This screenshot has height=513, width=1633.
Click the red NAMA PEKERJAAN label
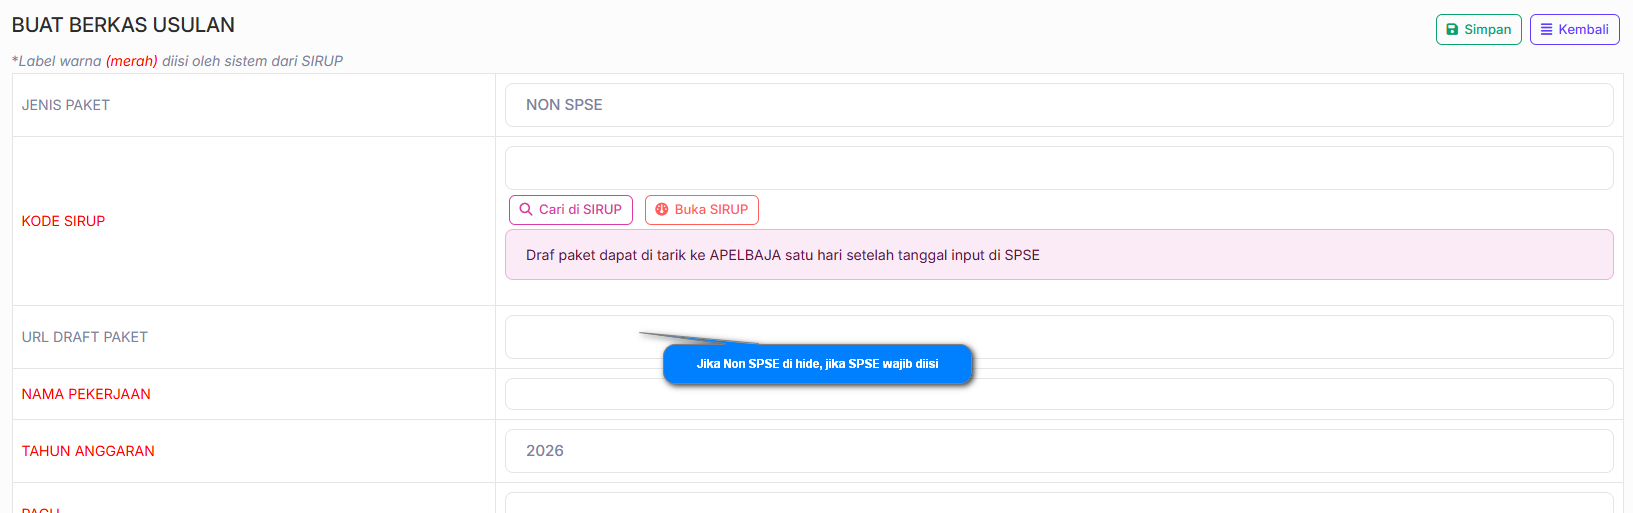(x=86, y=394)
